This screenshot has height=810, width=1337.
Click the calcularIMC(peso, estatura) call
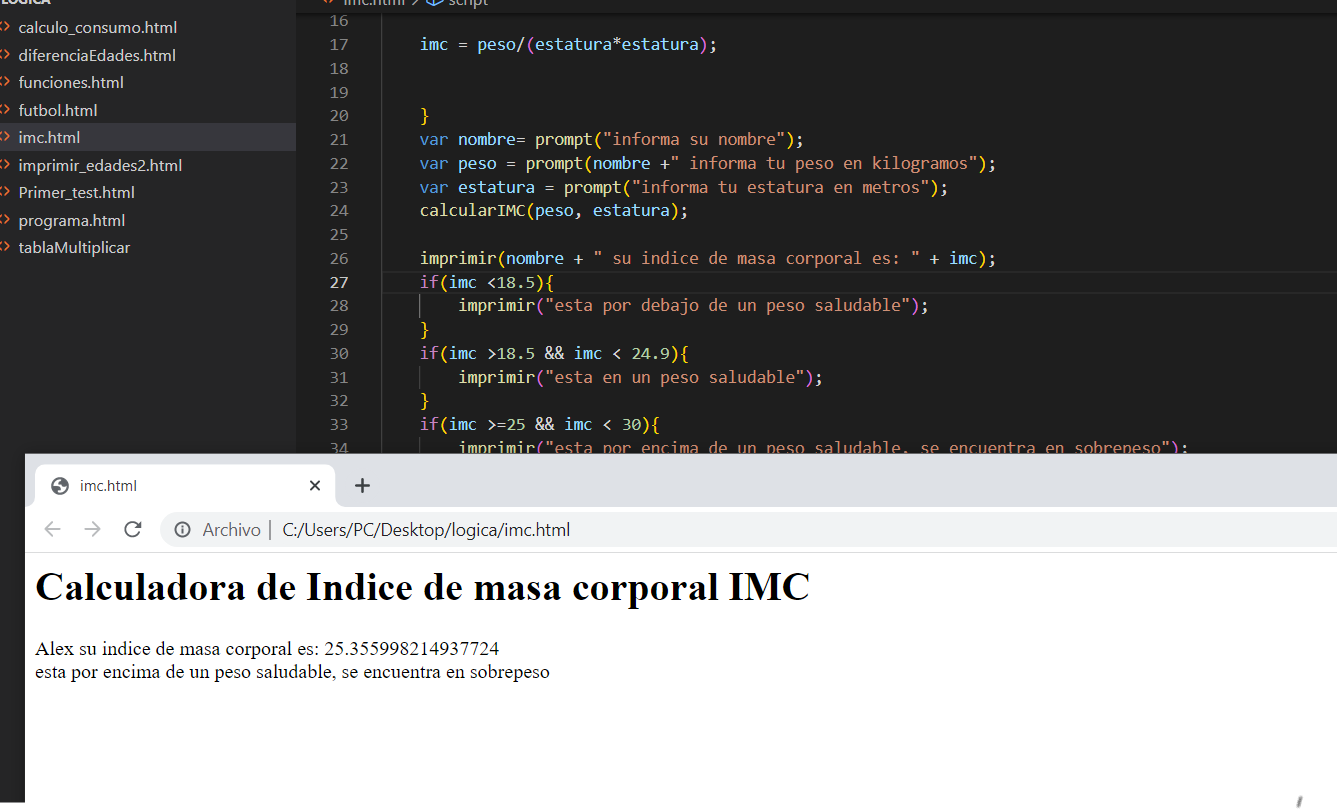(x=554, y=211)
